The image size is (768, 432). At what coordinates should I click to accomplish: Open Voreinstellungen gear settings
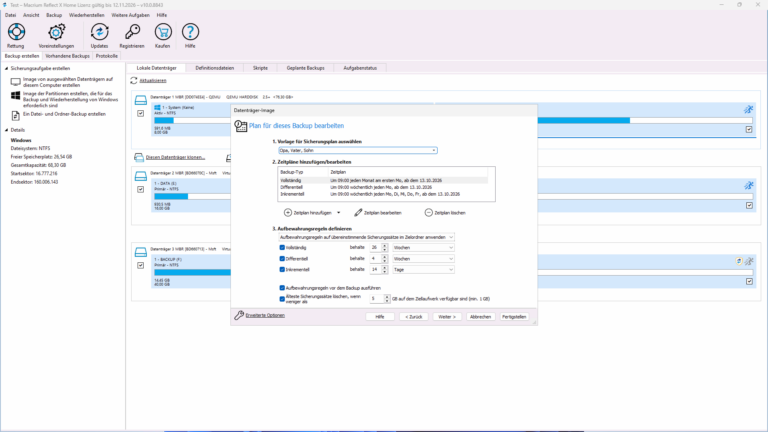[x=56, y=32]
